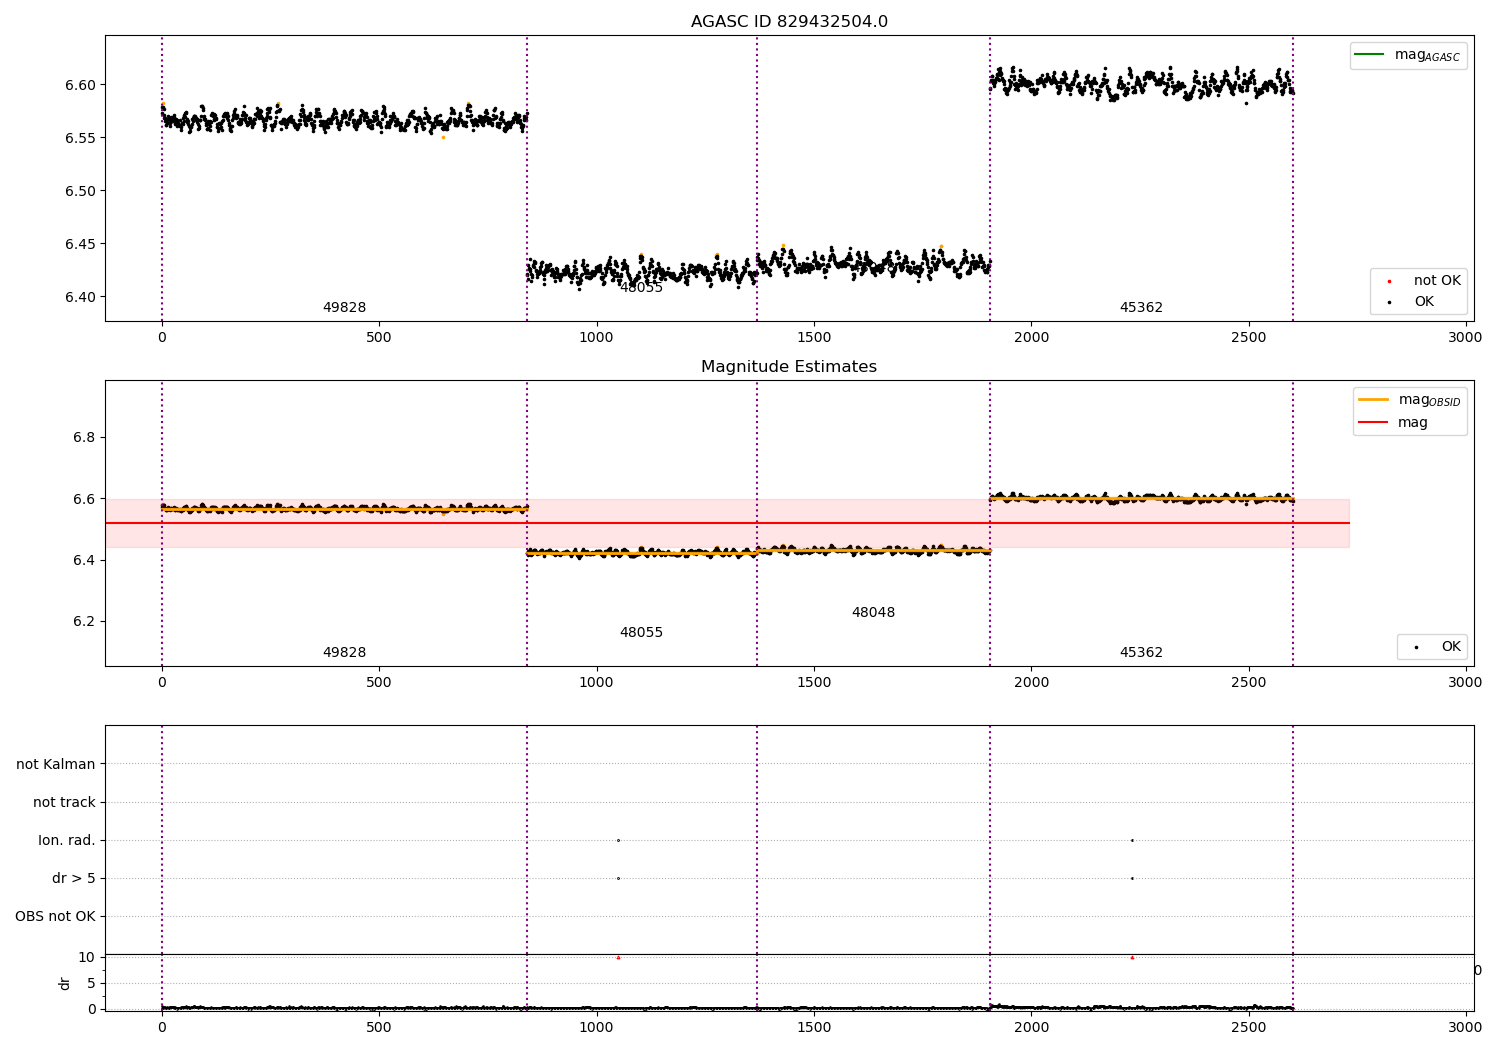The image size is (1500, 1050).
Task: Click the 49828 label in top plot
Action: click(344, 308)
